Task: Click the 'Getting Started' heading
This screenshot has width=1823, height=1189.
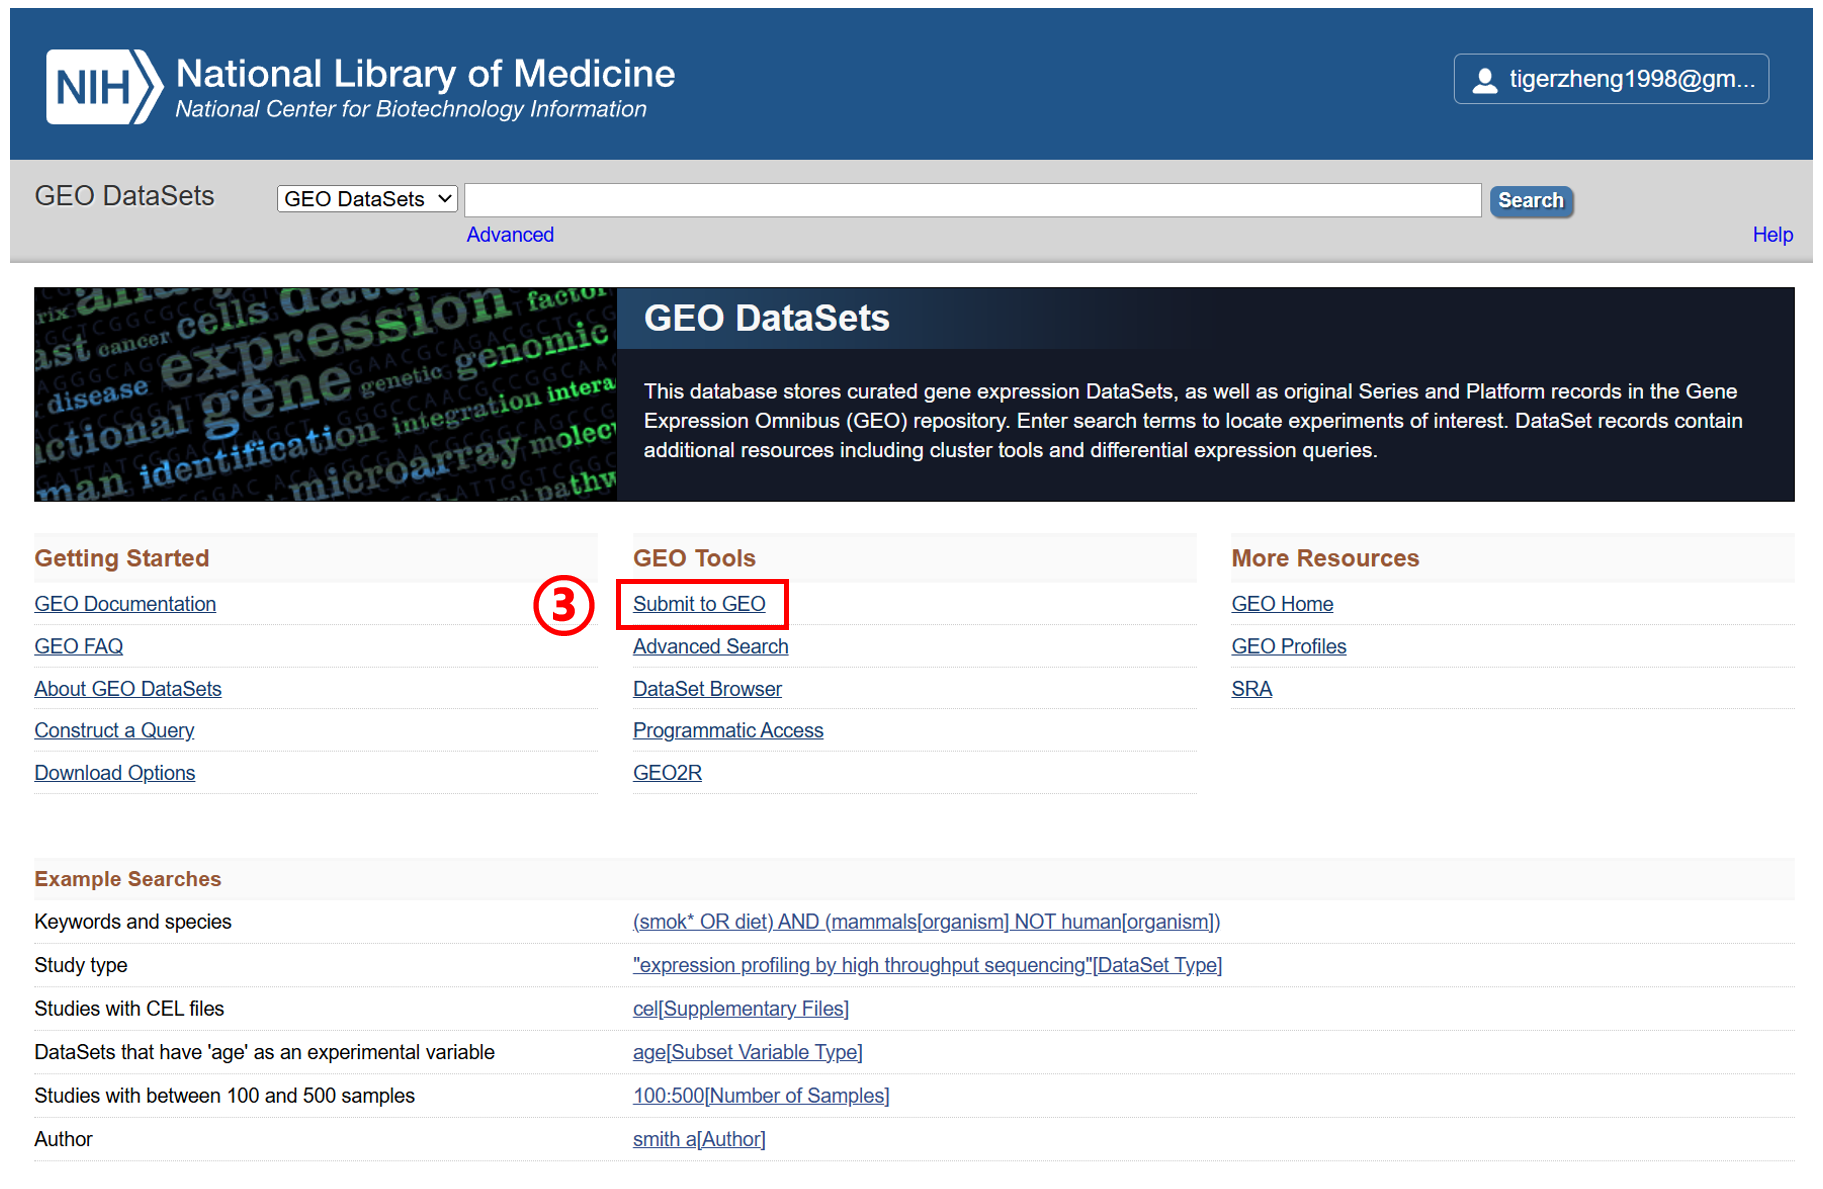Action: tap(122, 558)
